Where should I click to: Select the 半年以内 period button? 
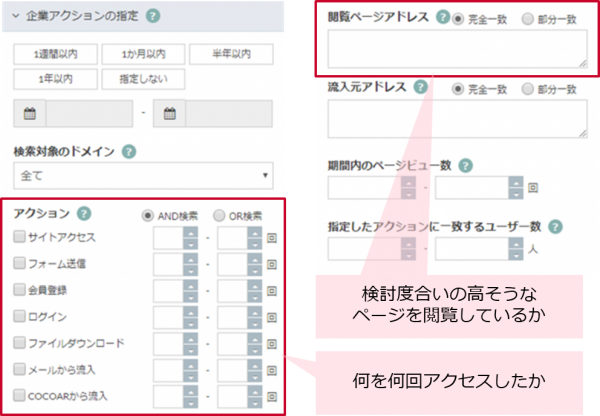231,54
